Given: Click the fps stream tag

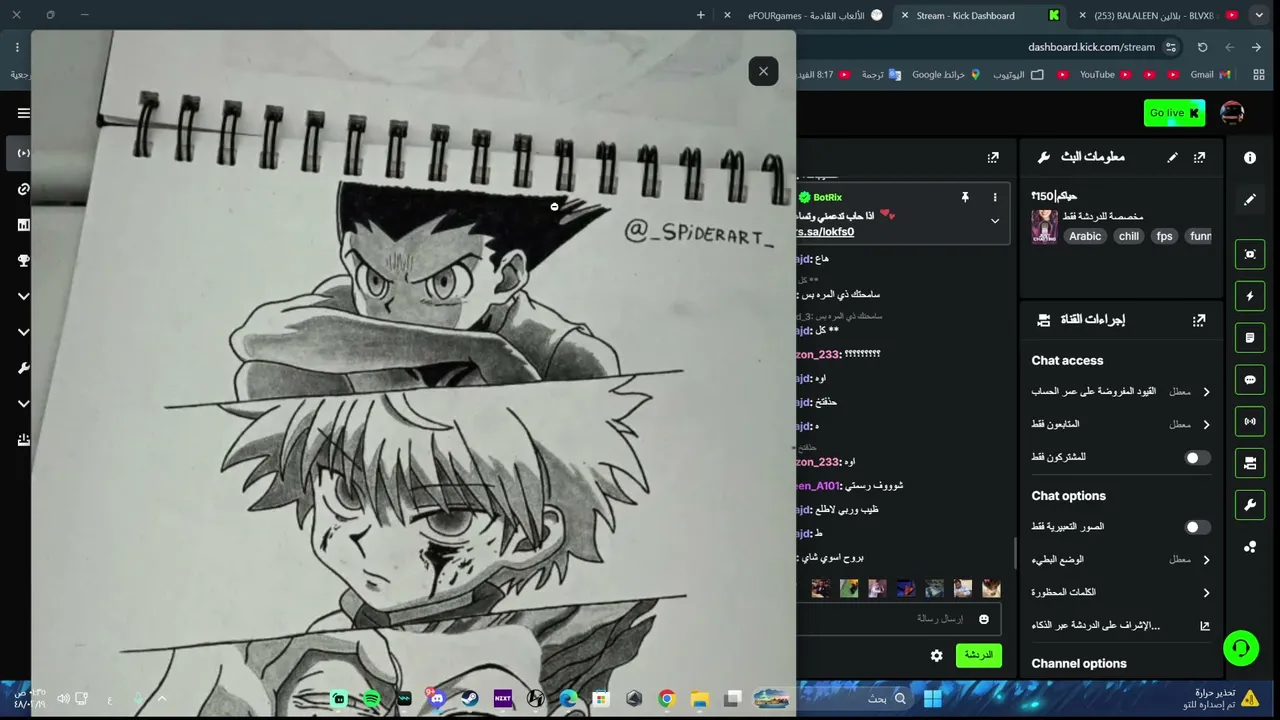Looking at the screenshot, I should click(x=1164, y=236).
